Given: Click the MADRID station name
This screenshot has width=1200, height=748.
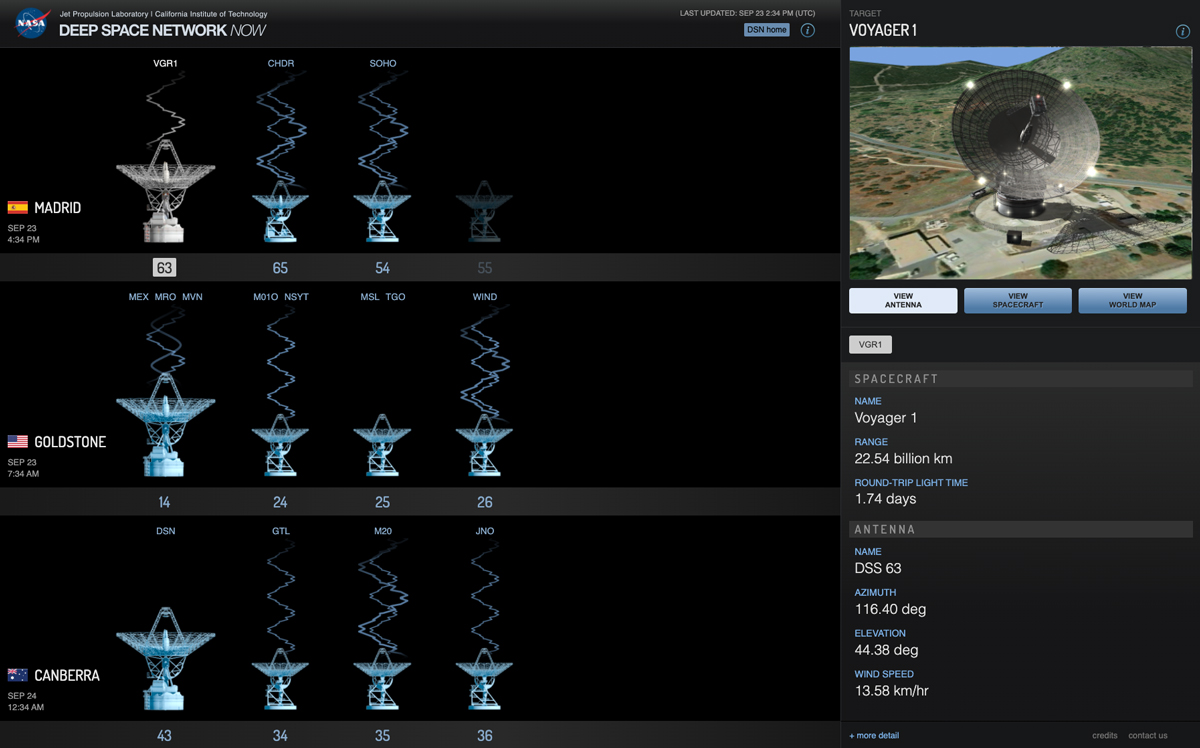Looking at the screenshot, I should pos(58,208).
